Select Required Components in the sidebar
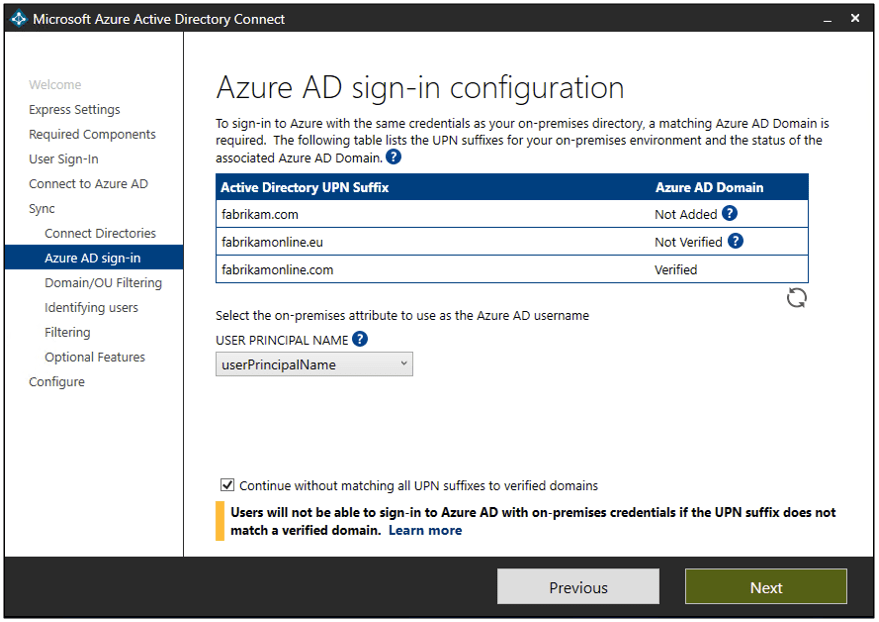Screen dimensions: 879x622 click(92, 135)
